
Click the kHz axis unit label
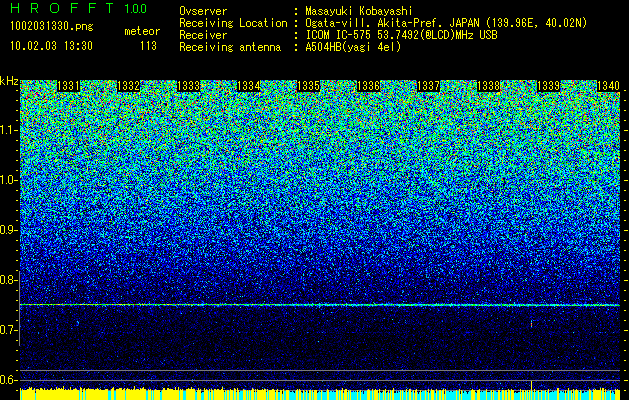9,81
